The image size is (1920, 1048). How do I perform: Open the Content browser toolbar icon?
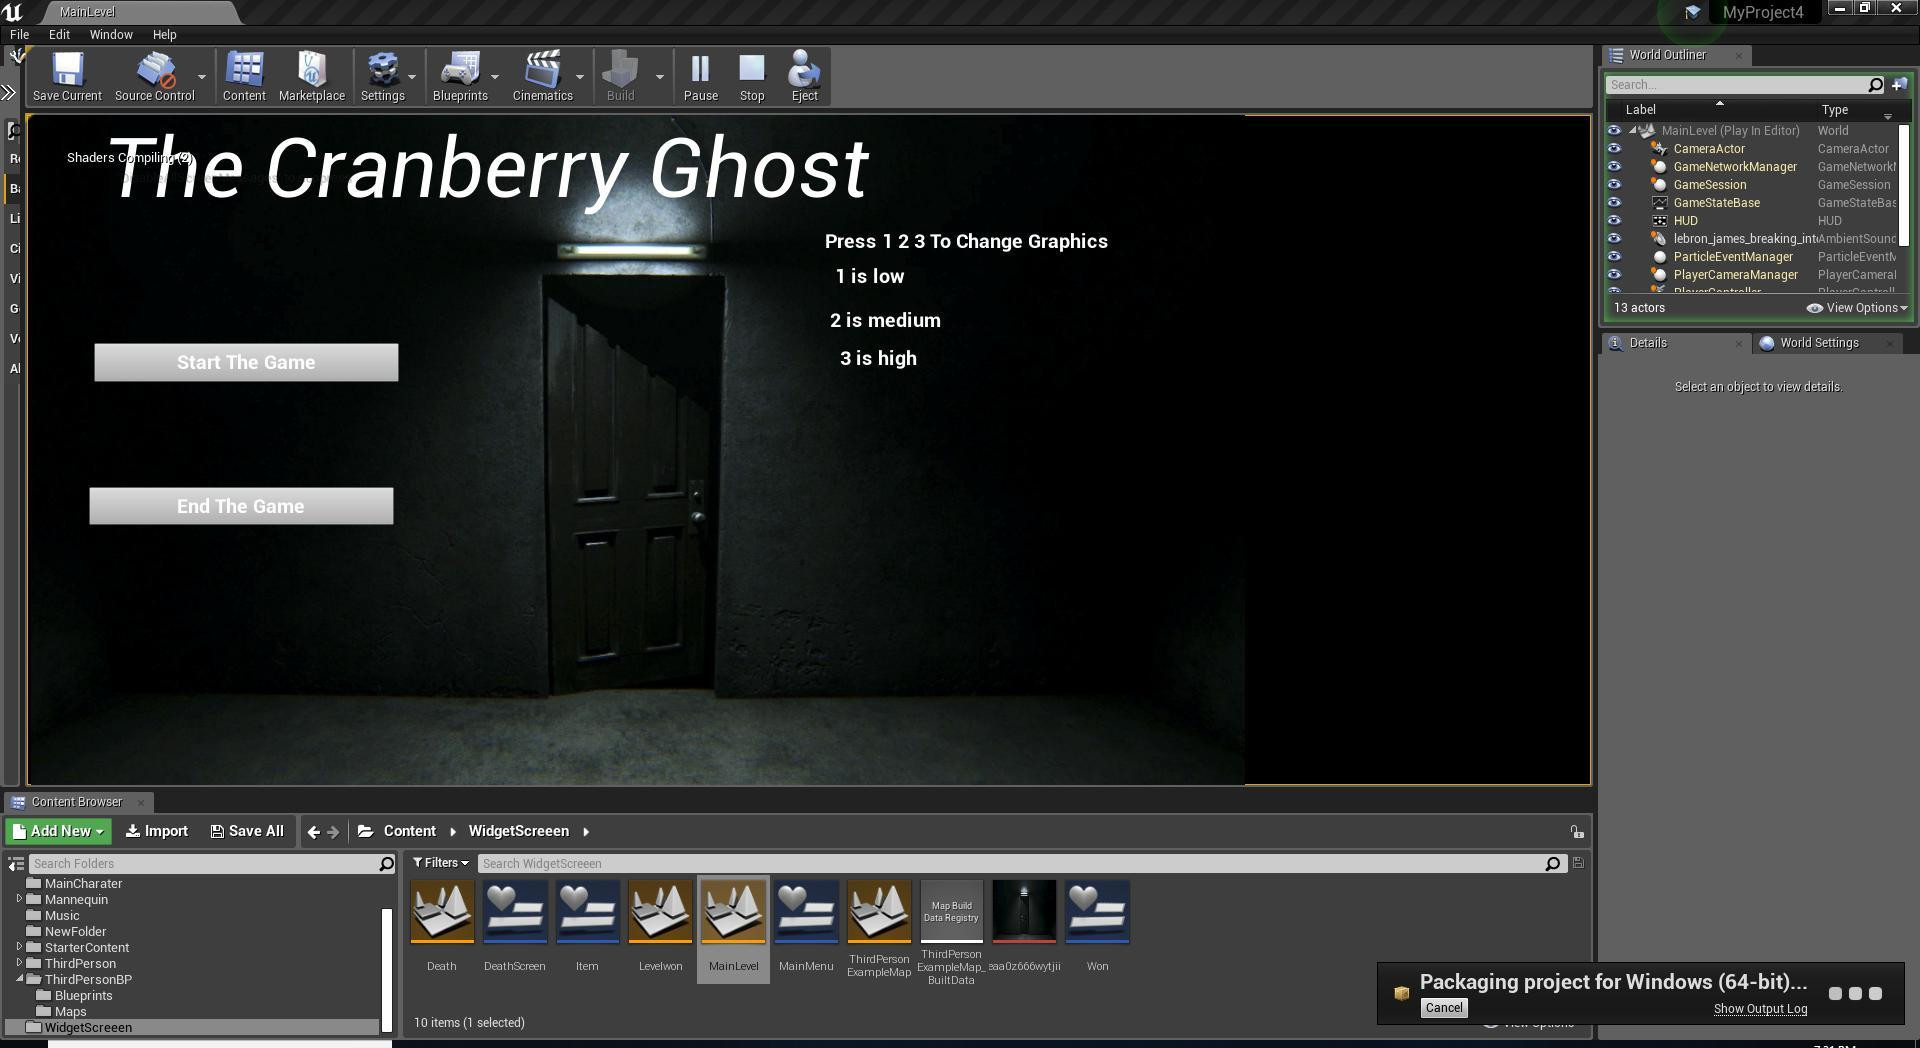[x=244, y=76]
